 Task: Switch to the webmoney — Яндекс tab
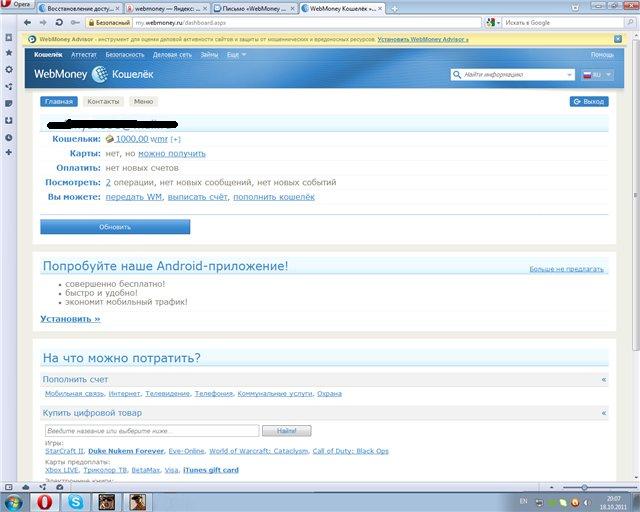pyautogui.click(x=167, y=9)
